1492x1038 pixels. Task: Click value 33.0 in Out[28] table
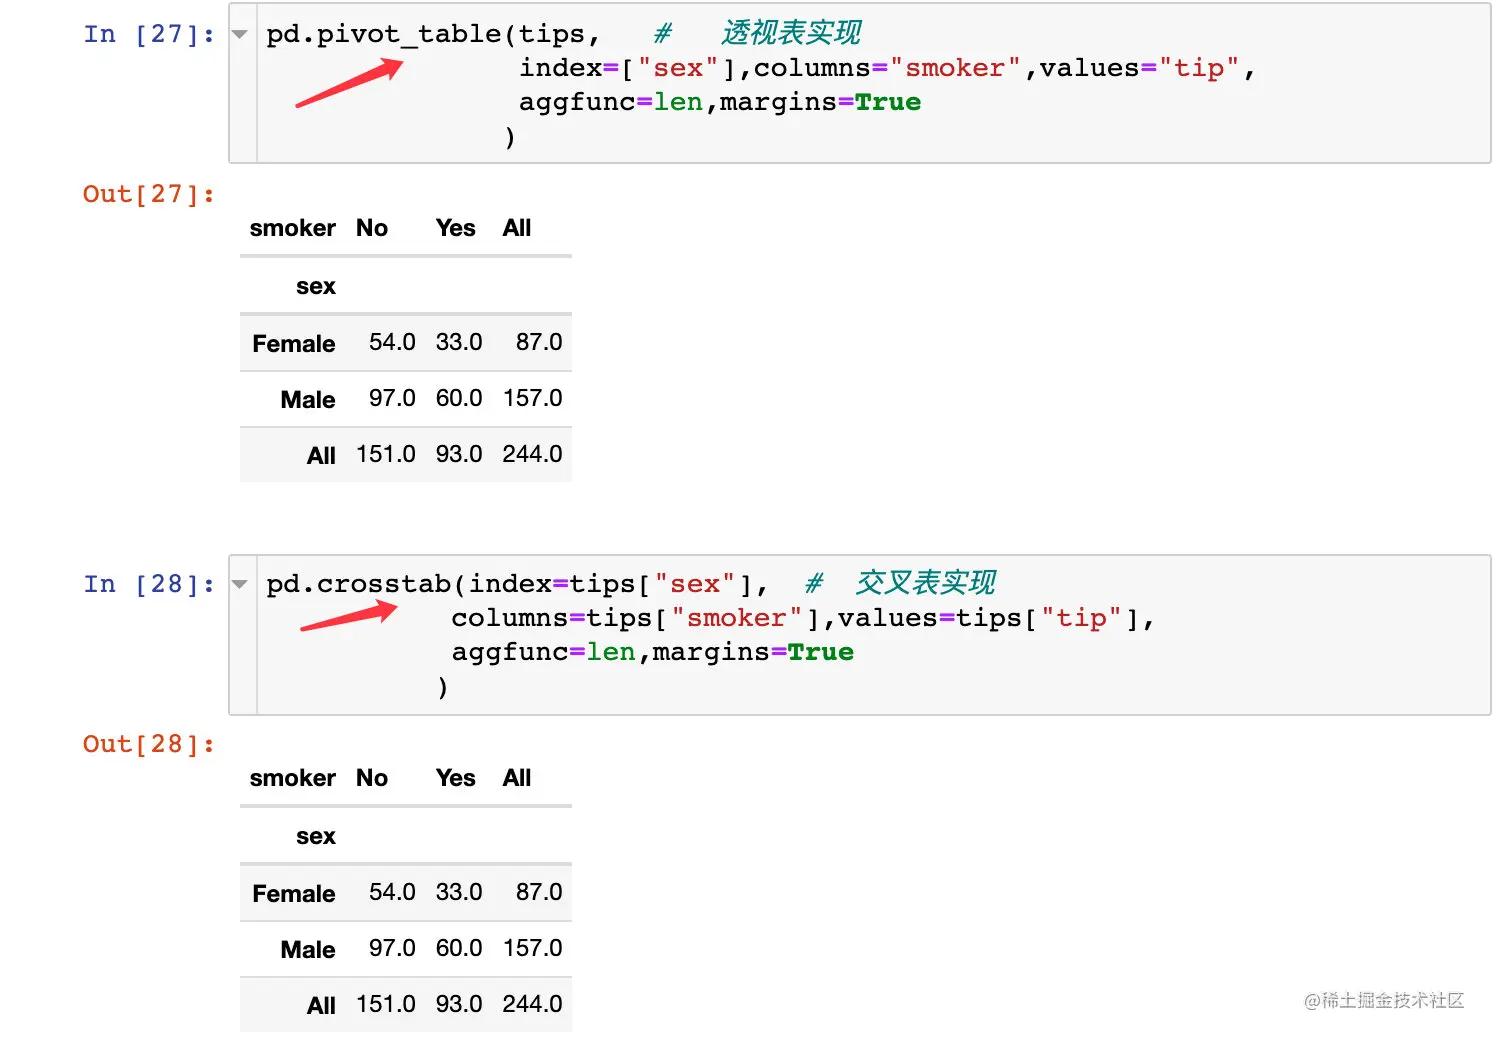459,892
